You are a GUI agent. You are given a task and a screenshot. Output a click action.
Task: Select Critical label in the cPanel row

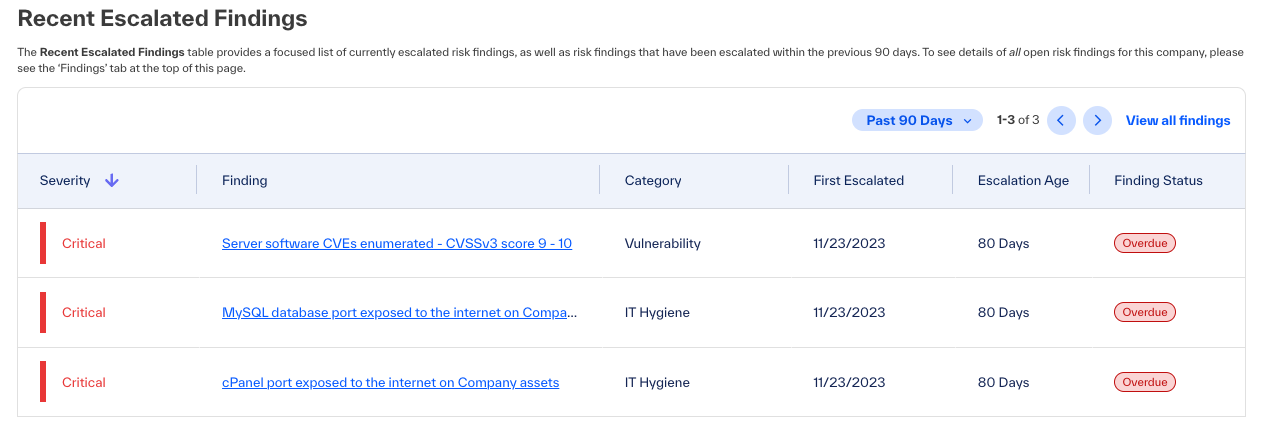click(x=84, y=383)
